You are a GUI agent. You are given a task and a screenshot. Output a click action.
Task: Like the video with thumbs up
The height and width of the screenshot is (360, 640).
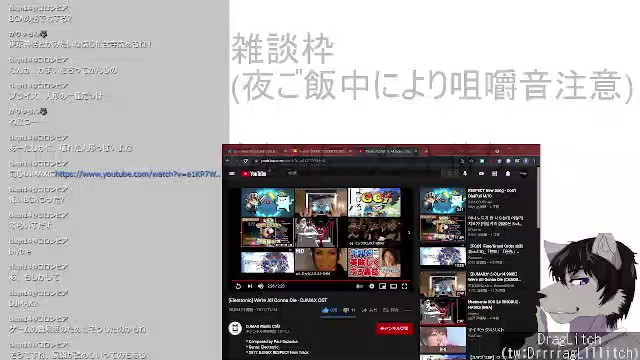(329, 310)
